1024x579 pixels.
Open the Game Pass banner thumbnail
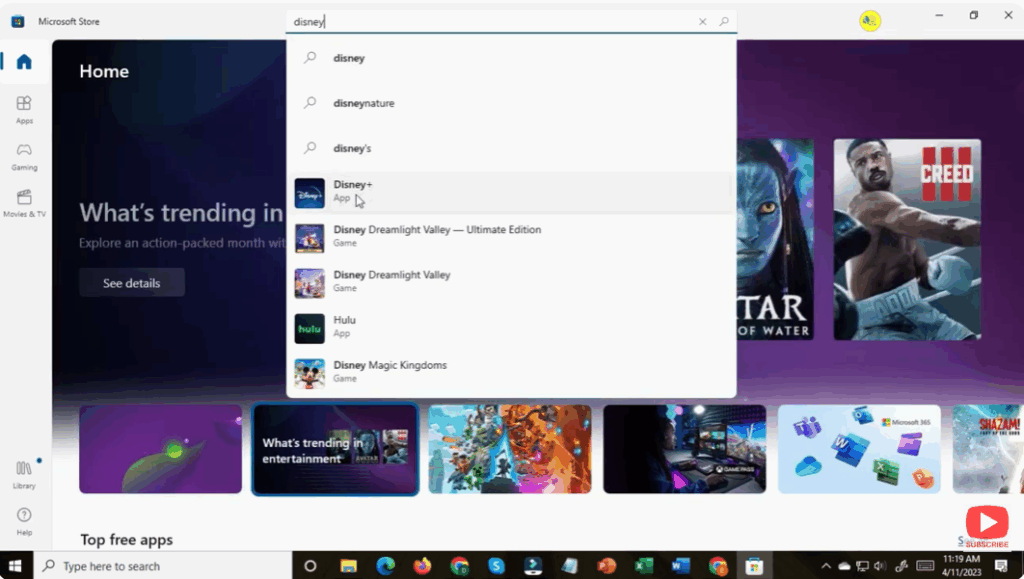[x=684, y=449]
